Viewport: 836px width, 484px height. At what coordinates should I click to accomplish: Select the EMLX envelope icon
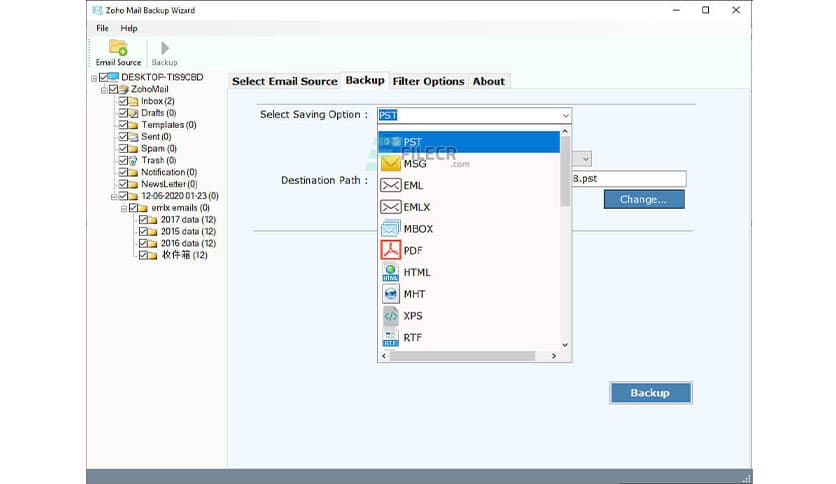(390, 207)
